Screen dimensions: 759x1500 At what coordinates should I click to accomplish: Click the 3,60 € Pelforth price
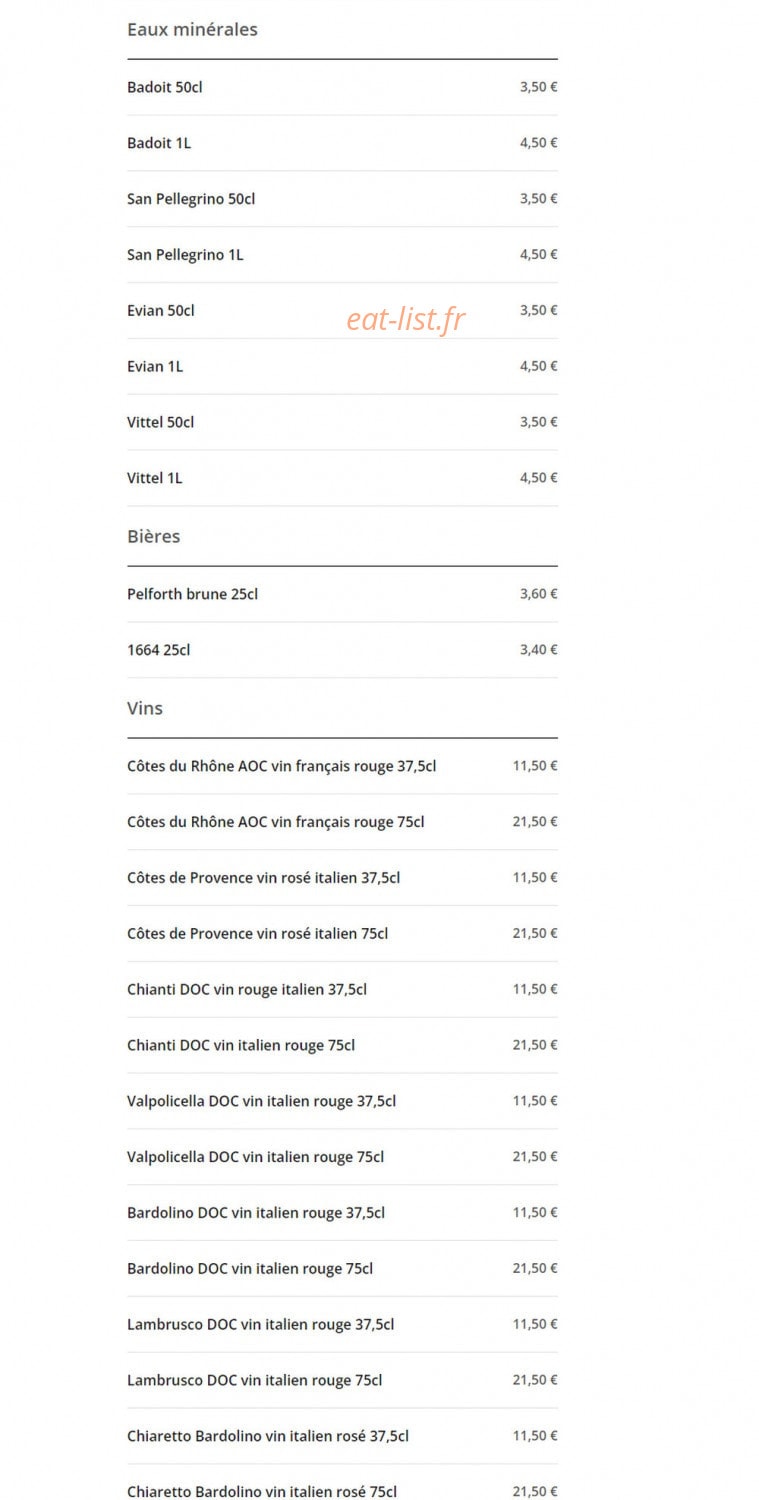[x=538, y=594]
